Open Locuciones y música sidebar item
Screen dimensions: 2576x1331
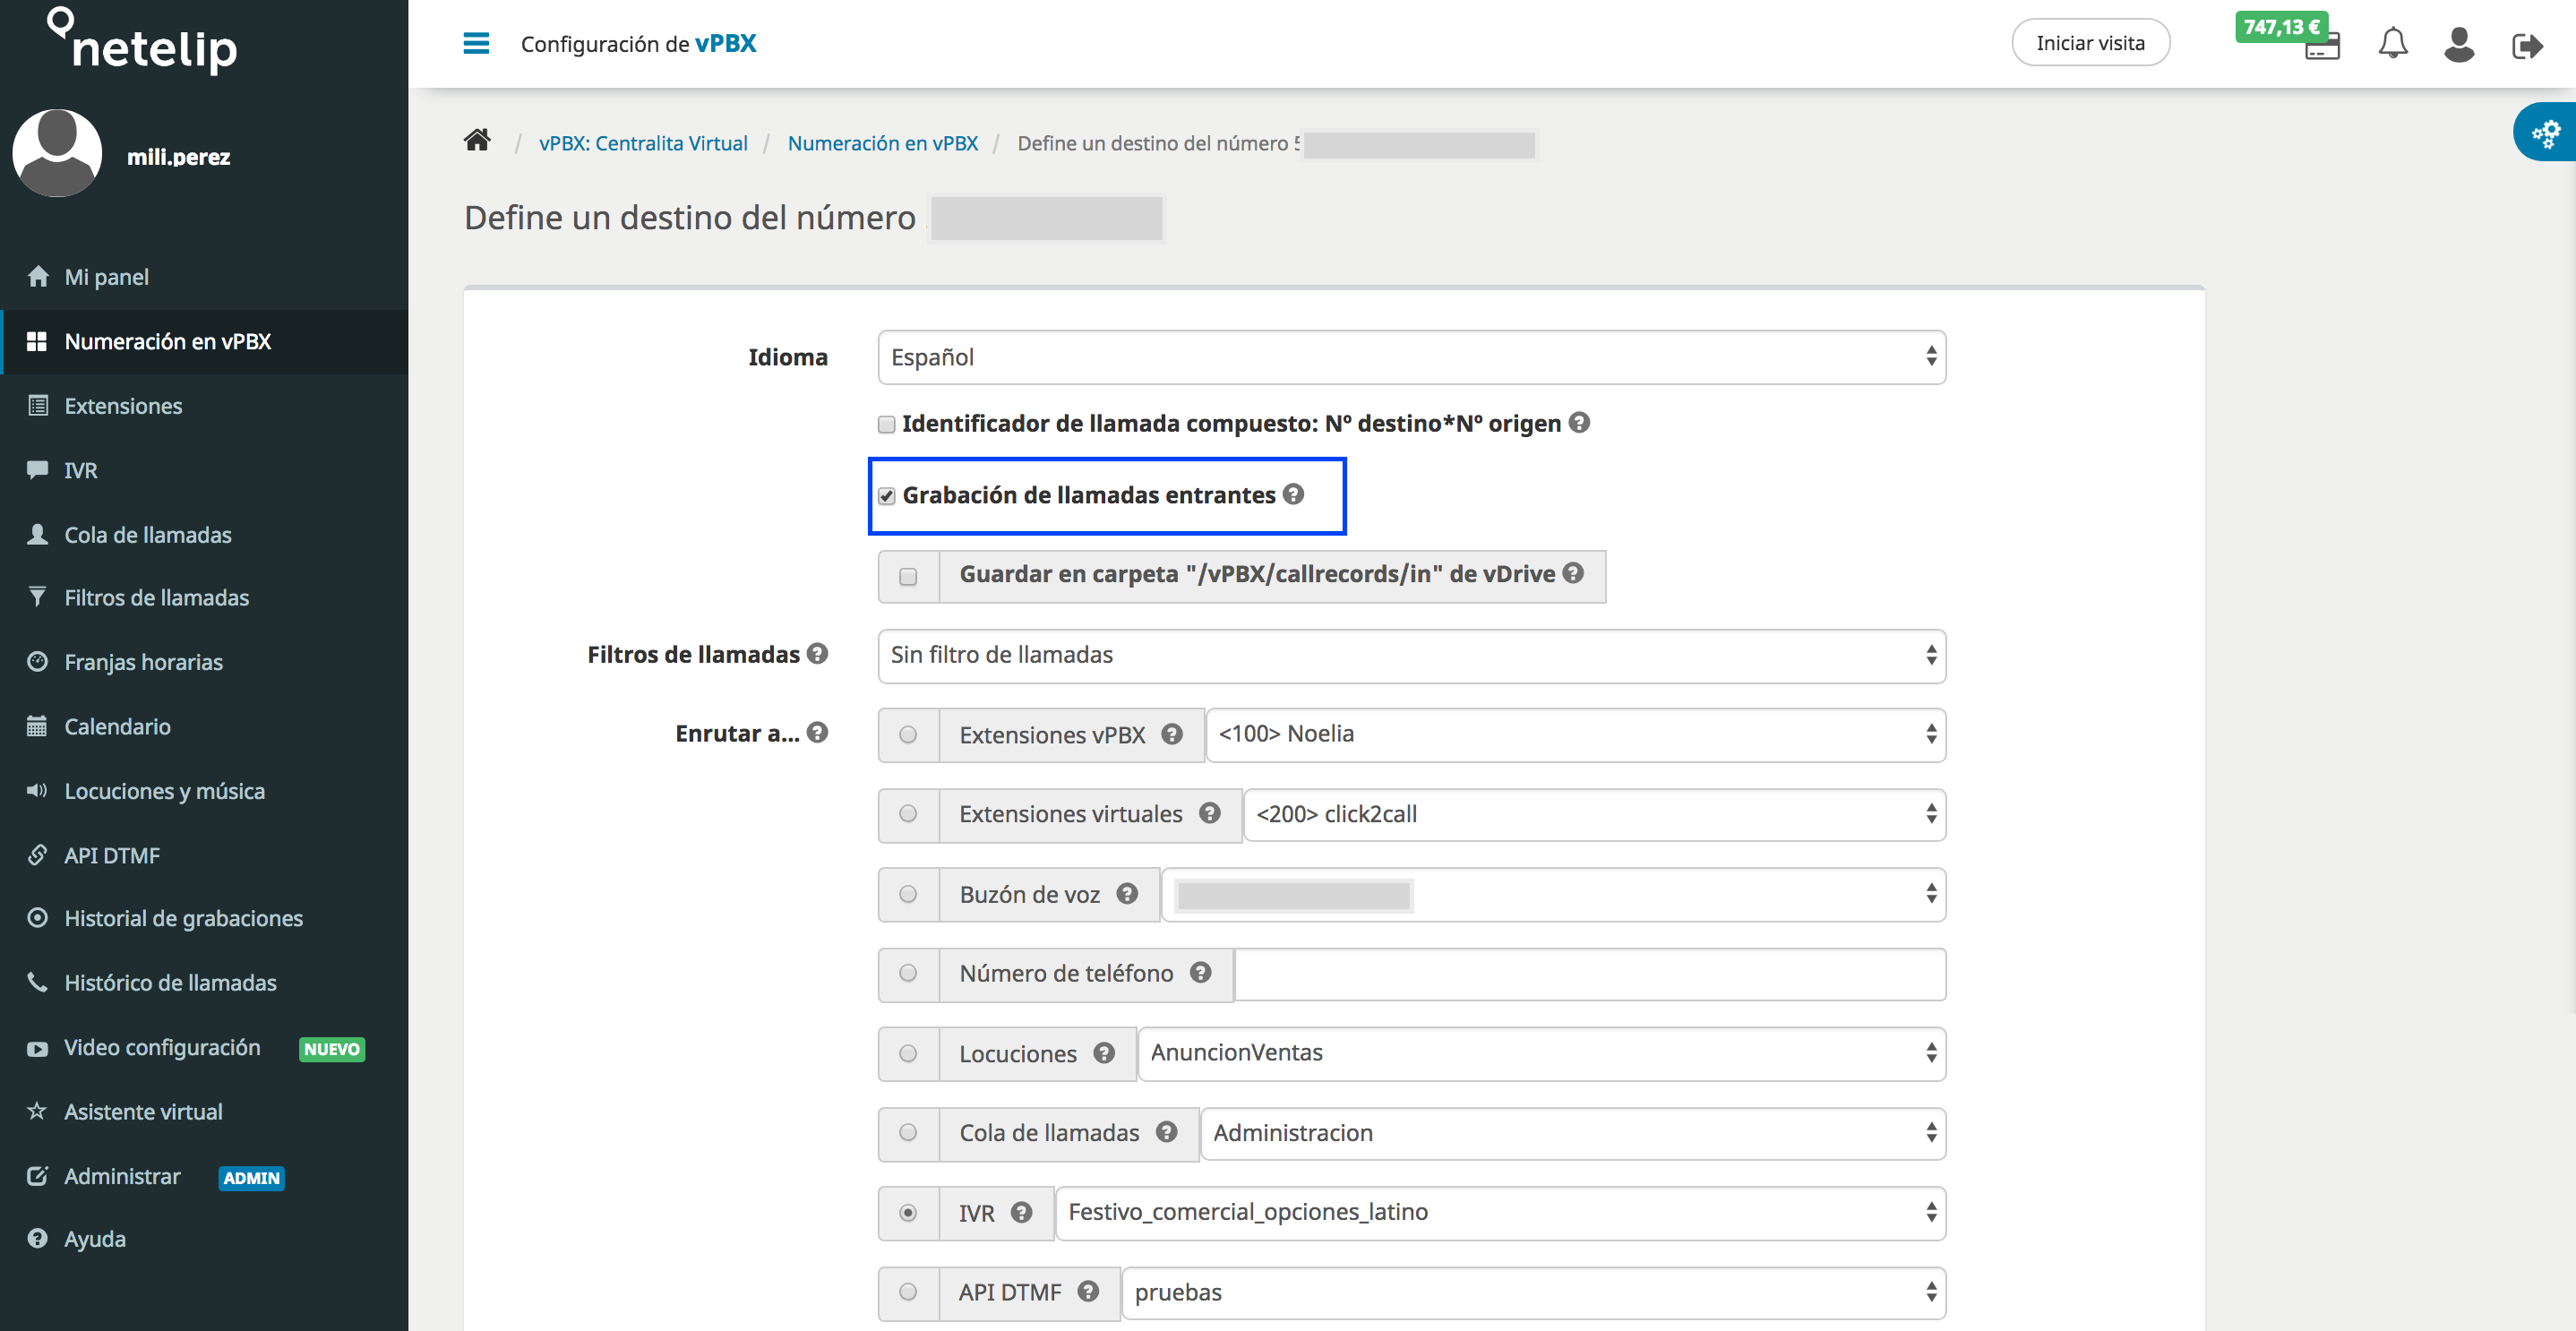[x=204, y=790]
